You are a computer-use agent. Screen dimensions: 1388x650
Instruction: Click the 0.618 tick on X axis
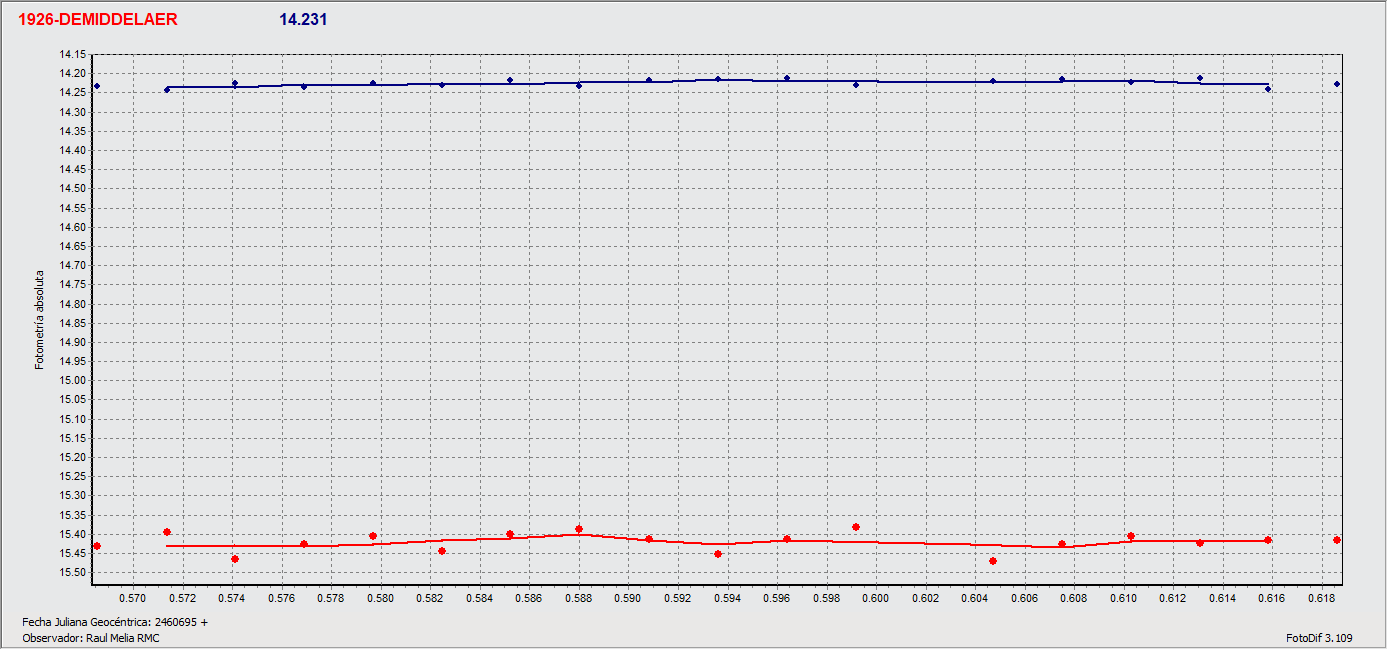pyautogui.click(x=1322, y=598)
